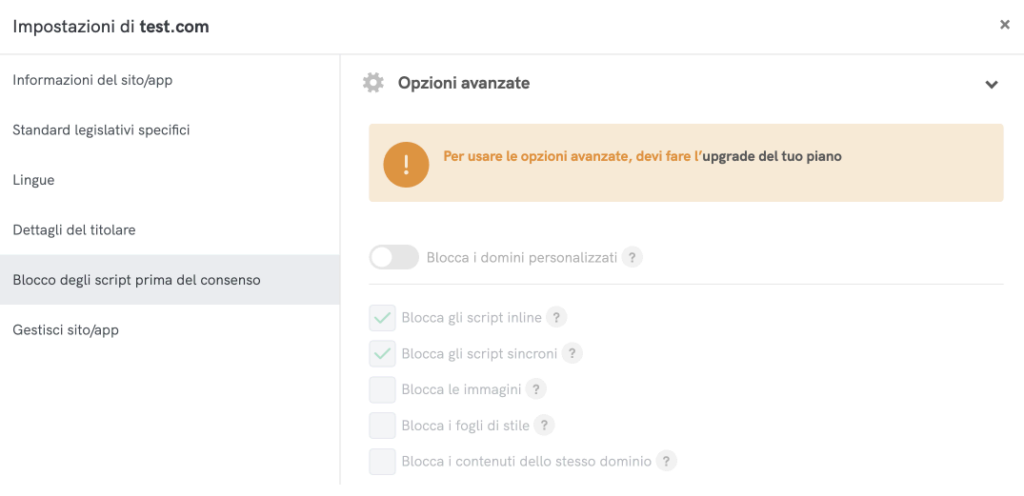Image resolution: width=1024 pixels, height=496 pixels.
Task: Collapse the Opzioni avanzate section chevron
Action: pyautogui.click(x=991, y=84)
